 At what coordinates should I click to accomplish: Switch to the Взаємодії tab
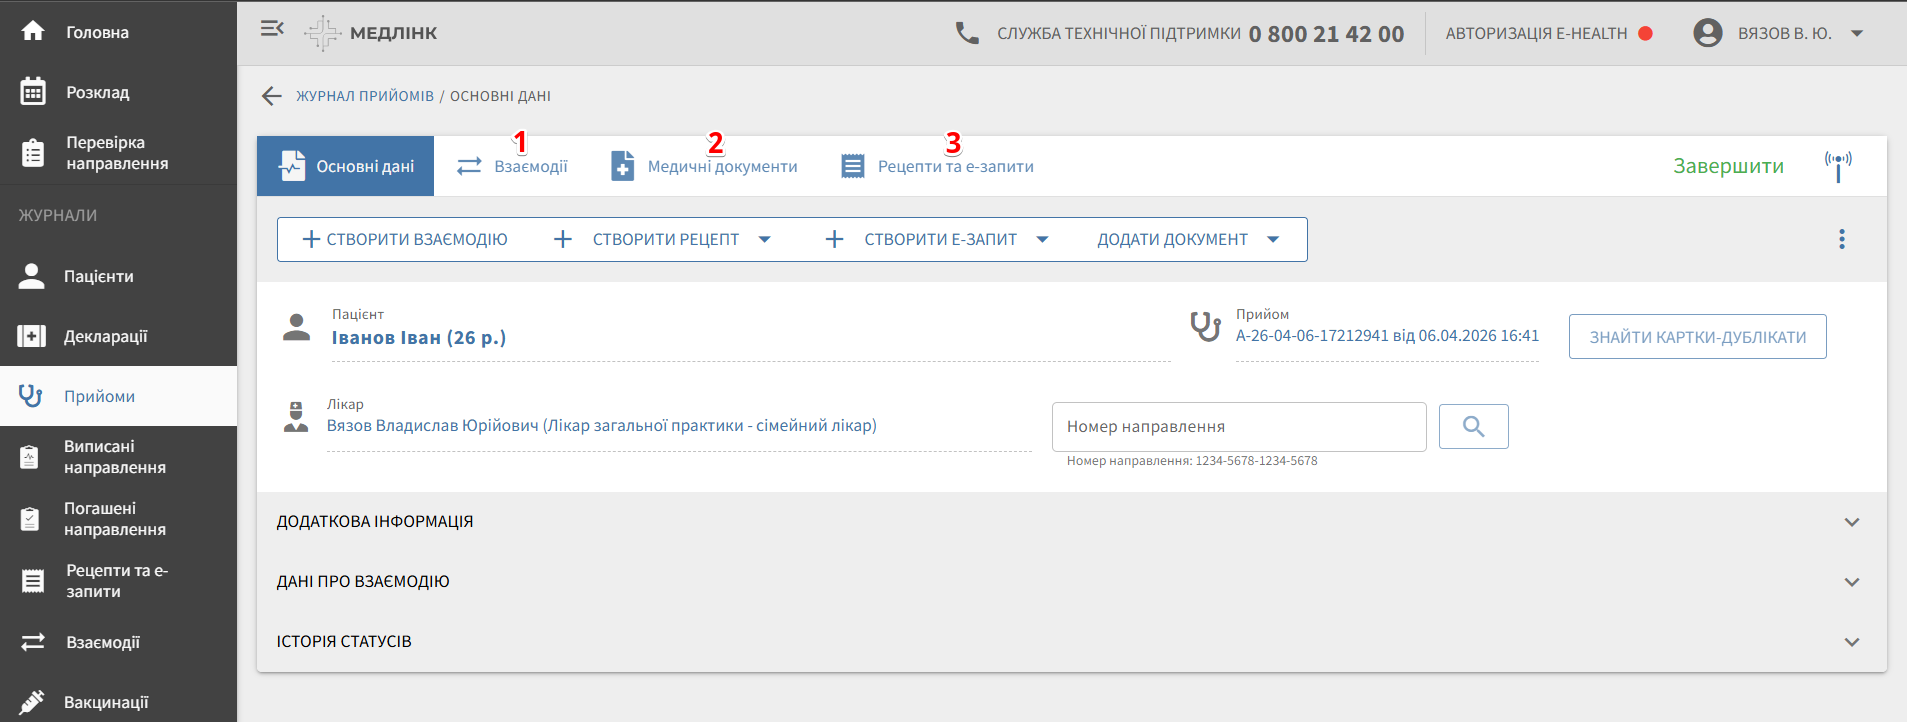(x=512, y=167)
